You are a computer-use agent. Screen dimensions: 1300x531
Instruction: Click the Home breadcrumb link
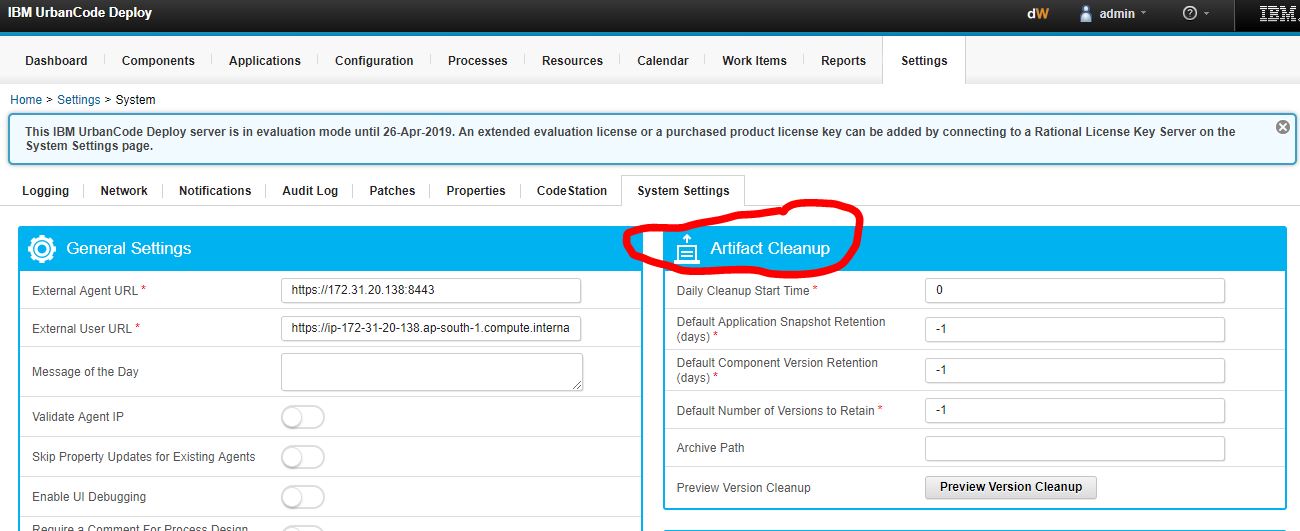(26, 100)
